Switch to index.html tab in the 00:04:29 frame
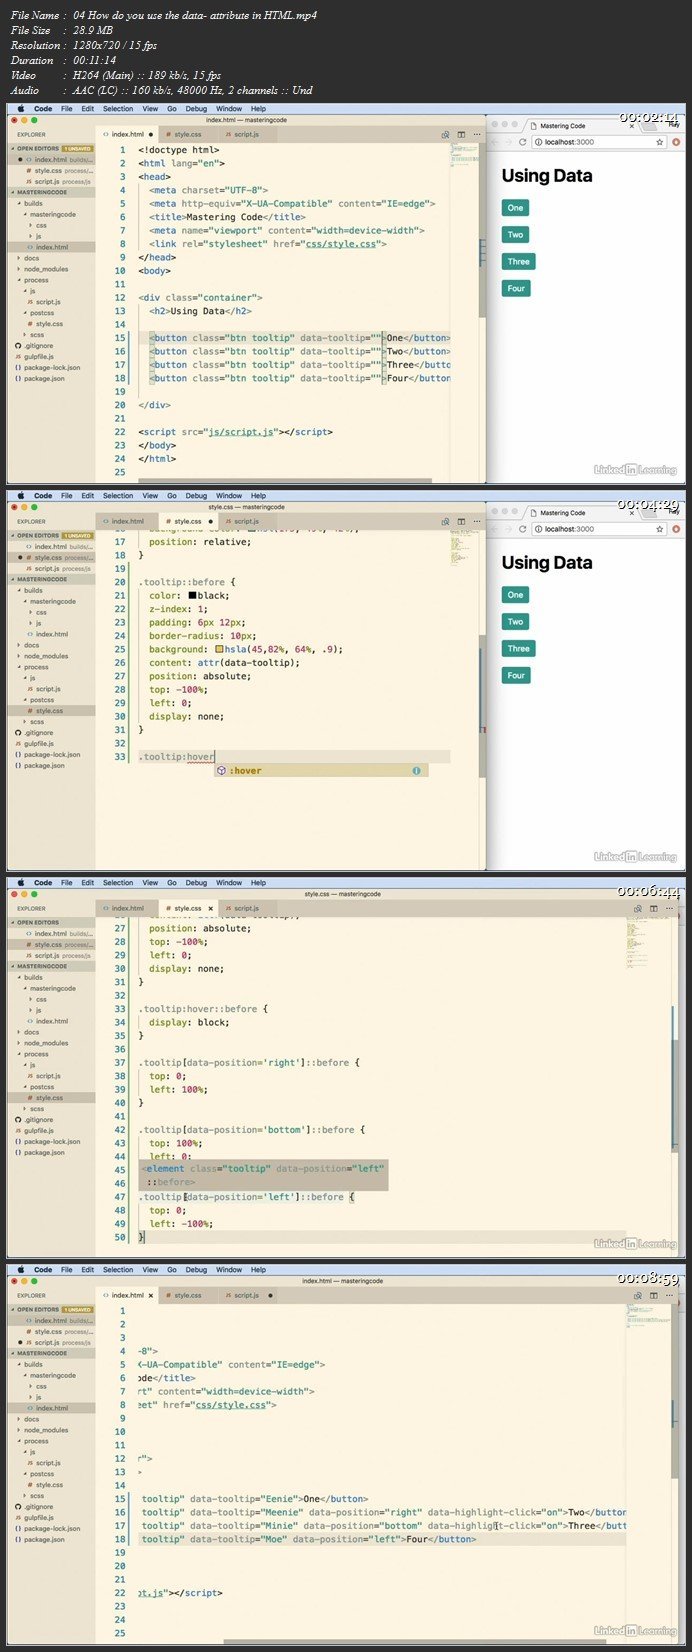The width and height of the screenshot is (692, 1652). [126, 521]
